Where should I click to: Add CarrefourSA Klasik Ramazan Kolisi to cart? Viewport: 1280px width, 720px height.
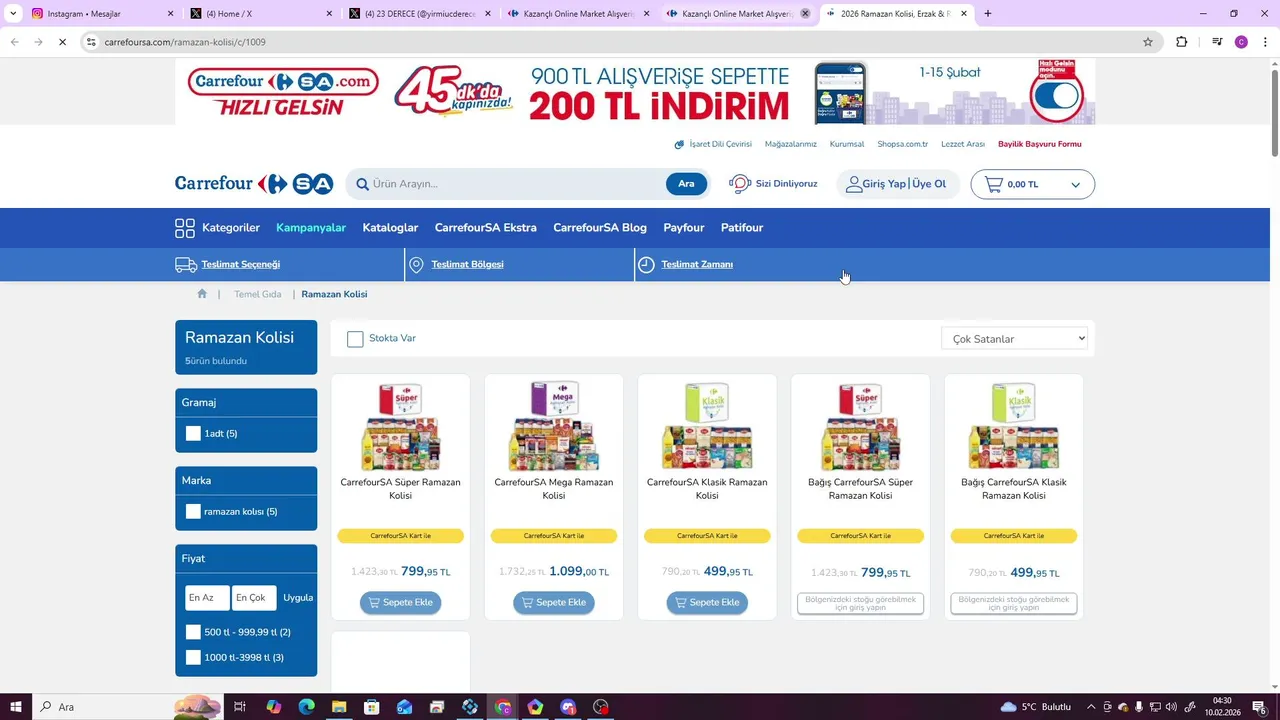point(707,603)
